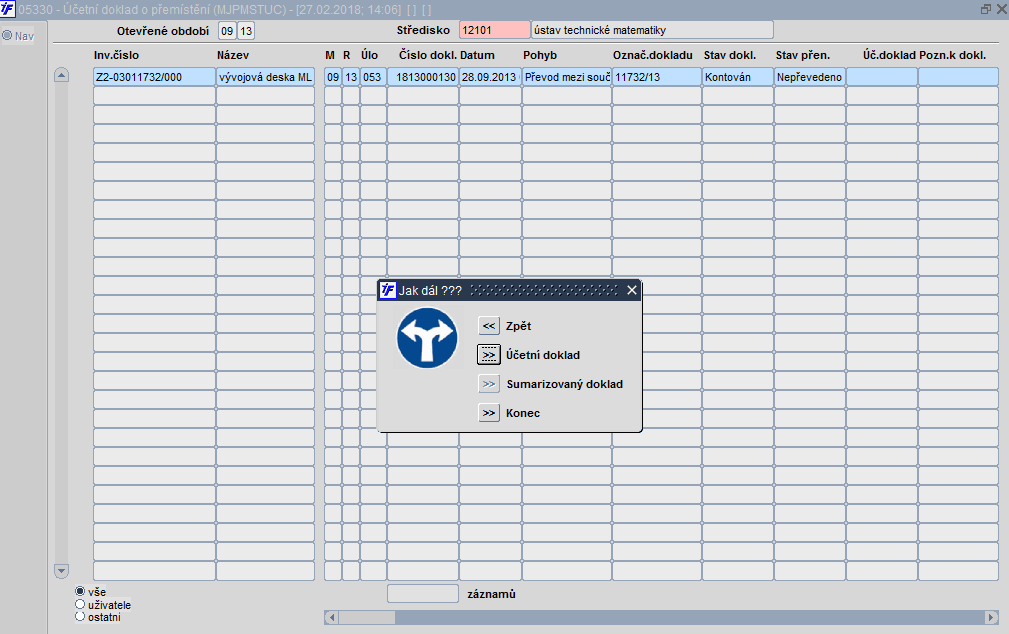Select the ostatní radio button
The height and width of the screenshot is (634, 1009).
point(80,617)
